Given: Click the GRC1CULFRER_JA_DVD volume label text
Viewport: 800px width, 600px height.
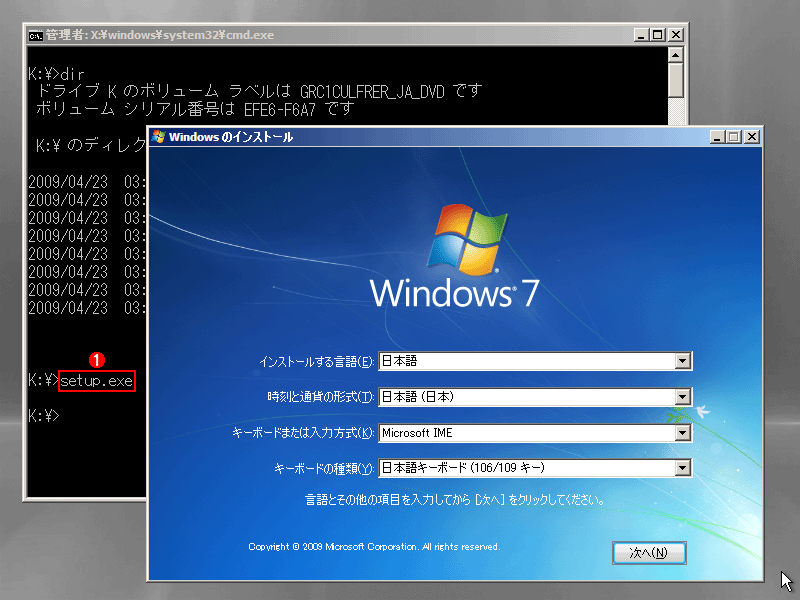Looking at the screenshot, I should pos(372,92).
